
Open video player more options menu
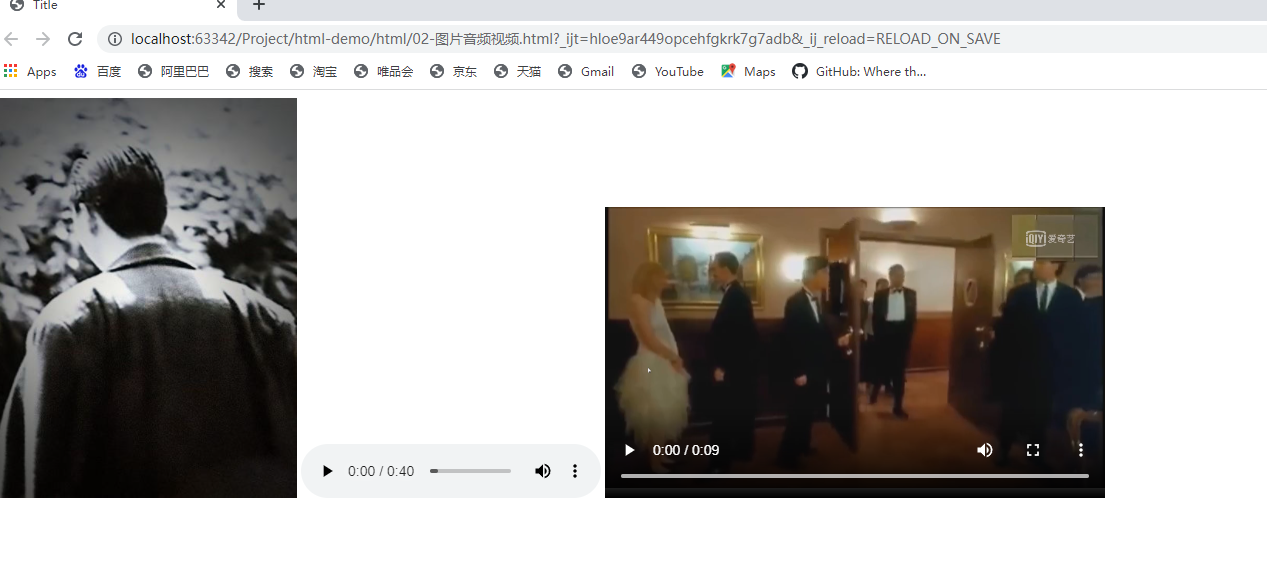tap(1081, 450)
